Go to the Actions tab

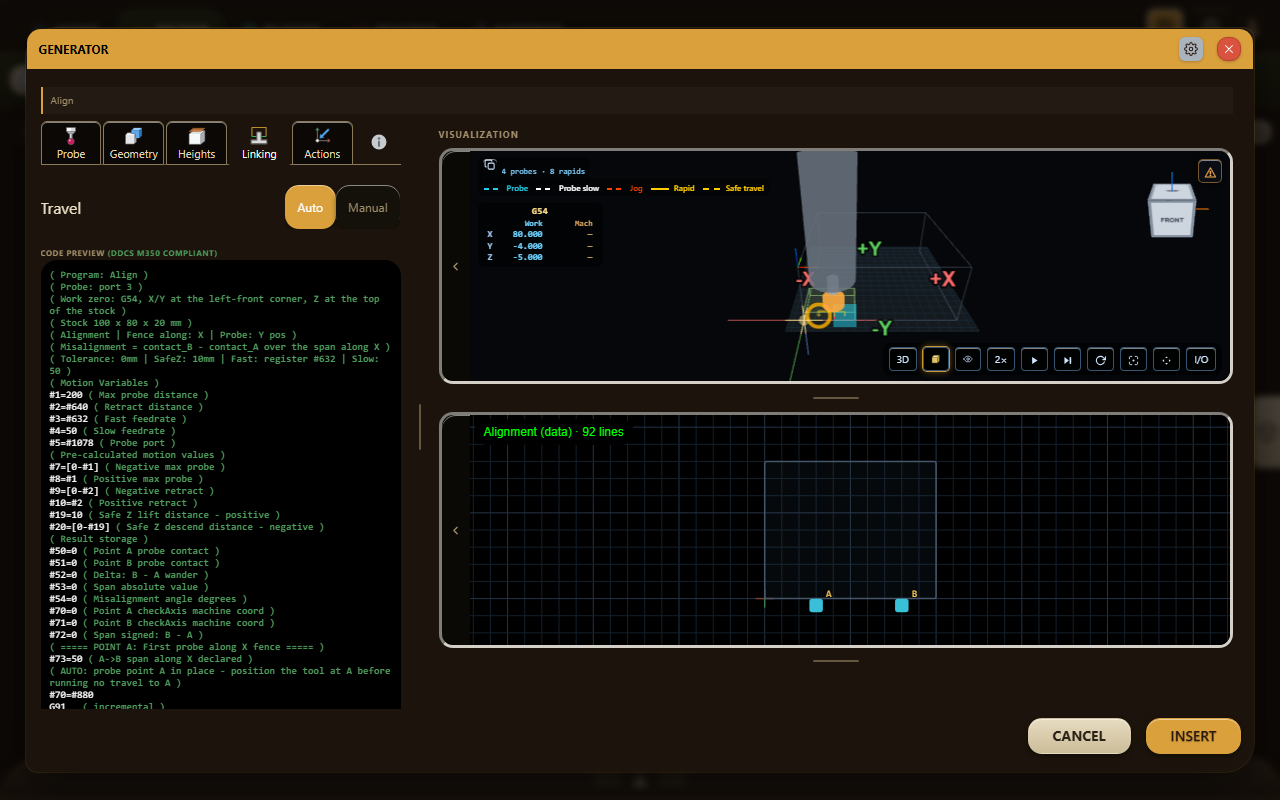322,143
